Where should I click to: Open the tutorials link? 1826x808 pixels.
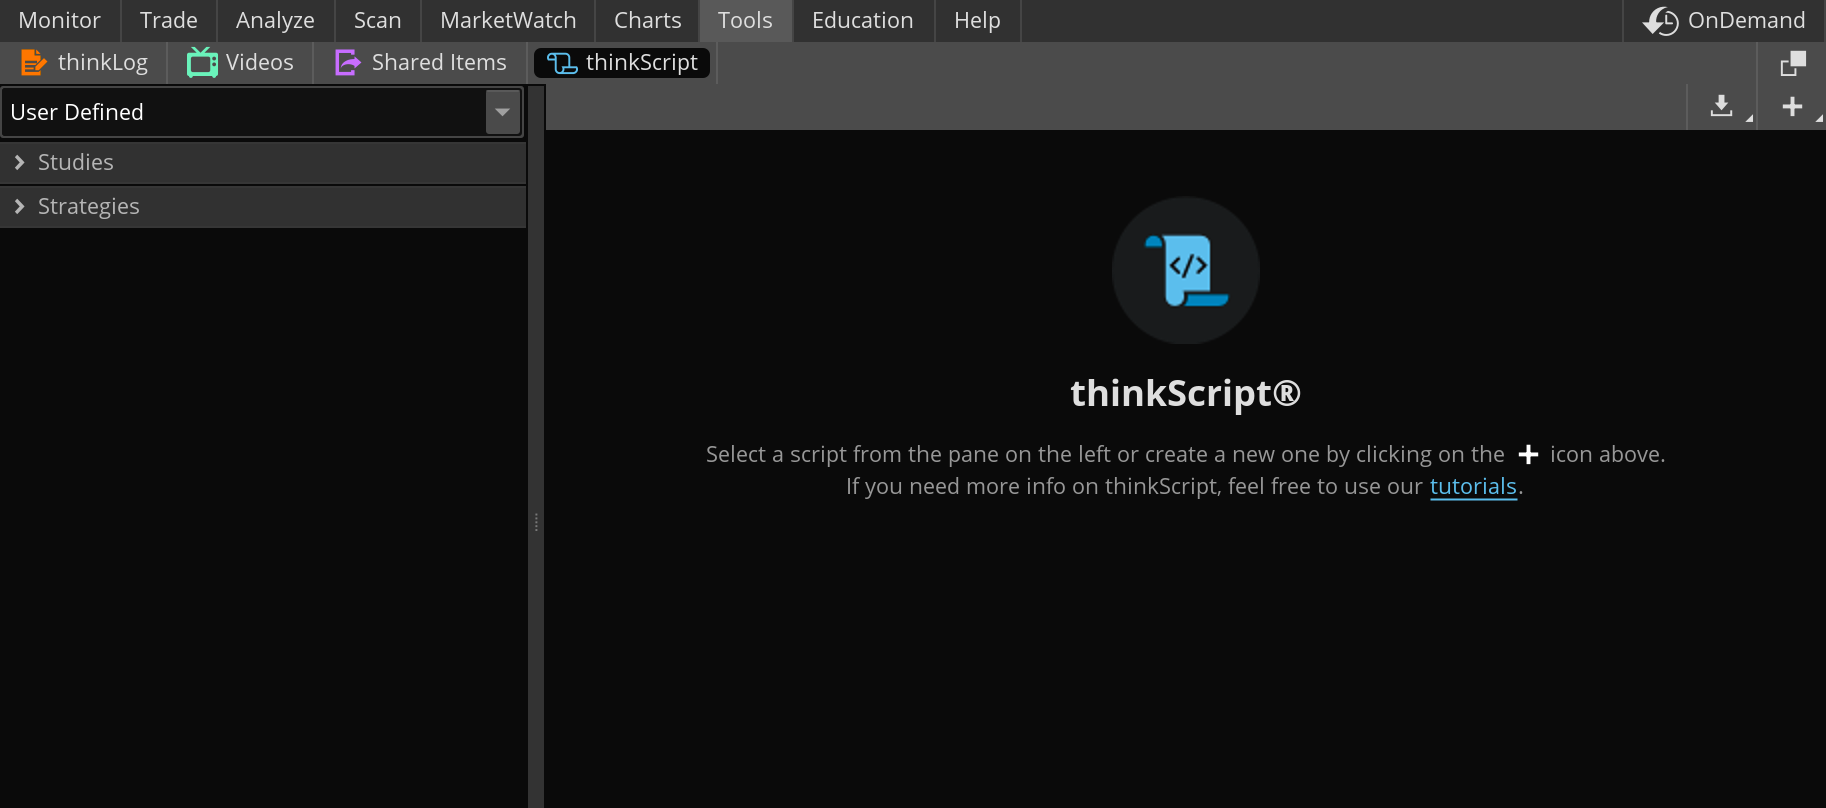1472,486
